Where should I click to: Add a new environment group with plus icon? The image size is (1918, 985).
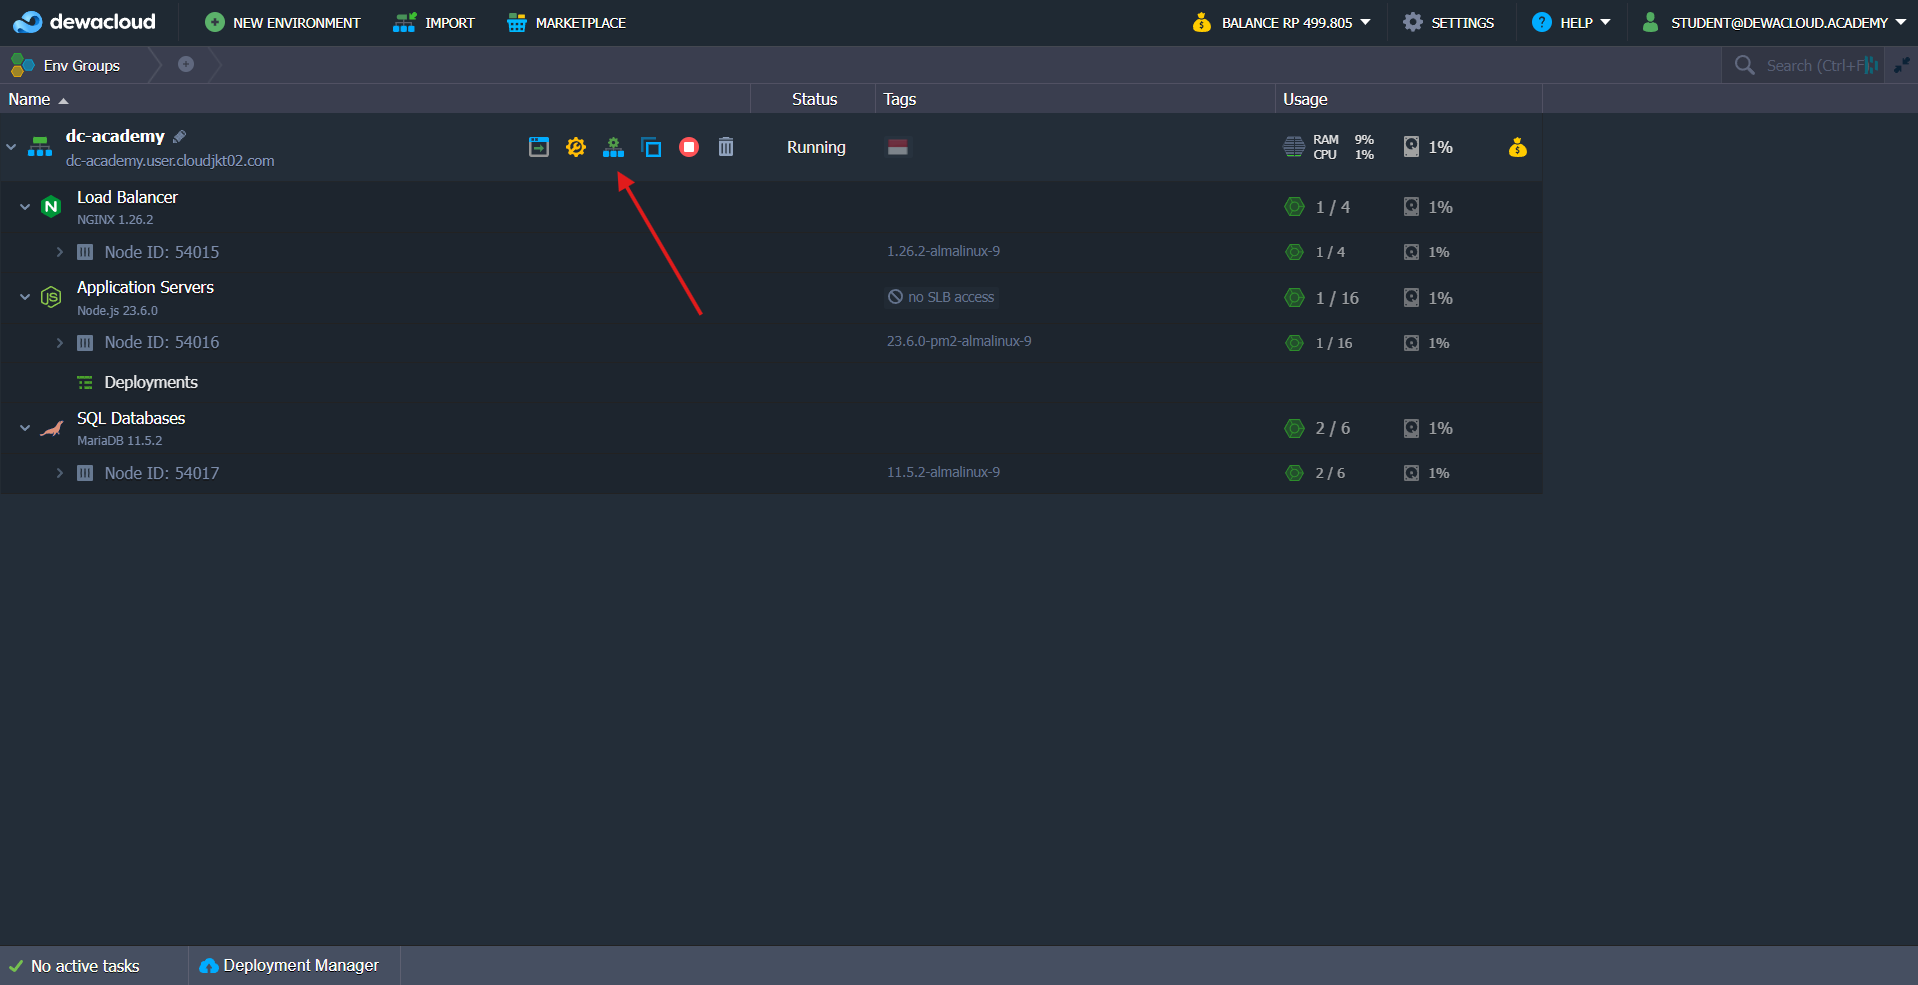(x=186, y=64)
